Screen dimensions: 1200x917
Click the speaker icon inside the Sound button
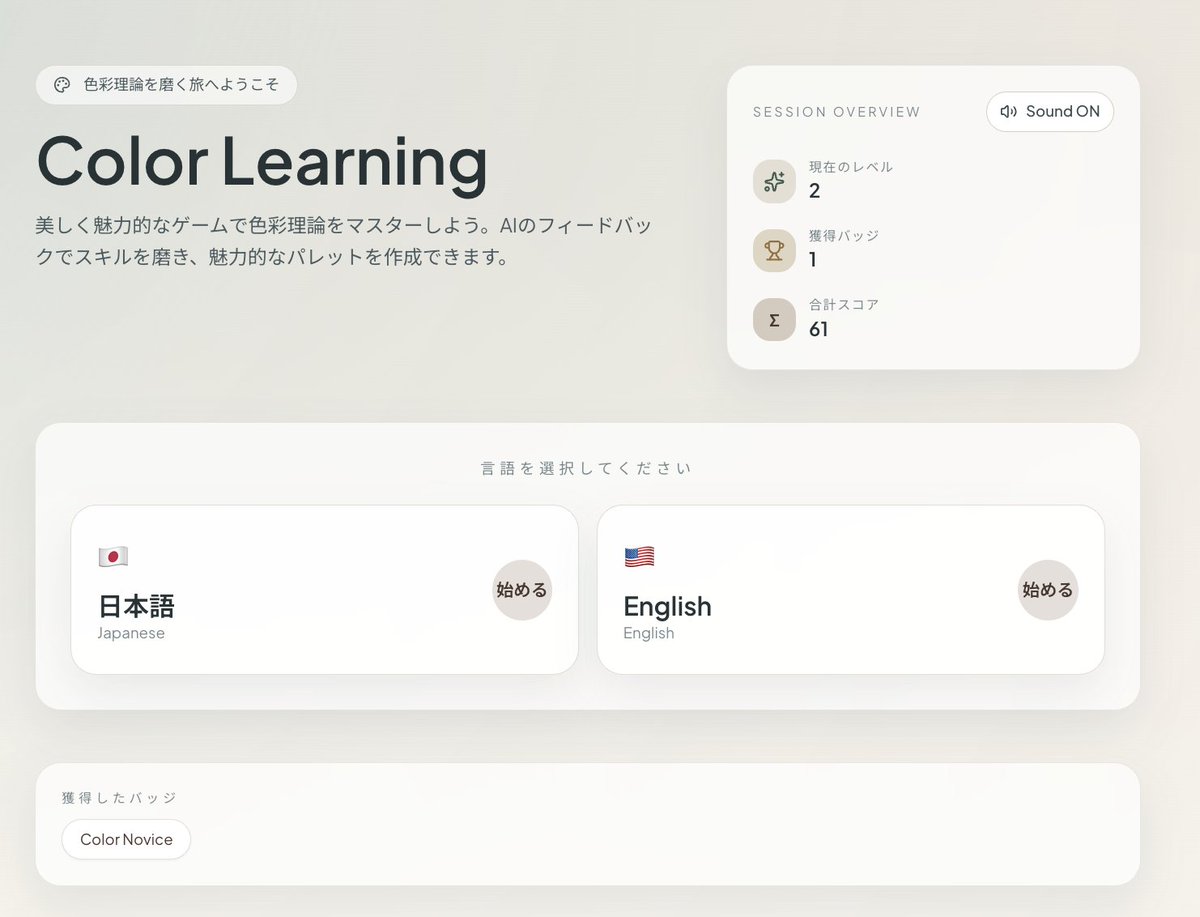coord(1007,111)
